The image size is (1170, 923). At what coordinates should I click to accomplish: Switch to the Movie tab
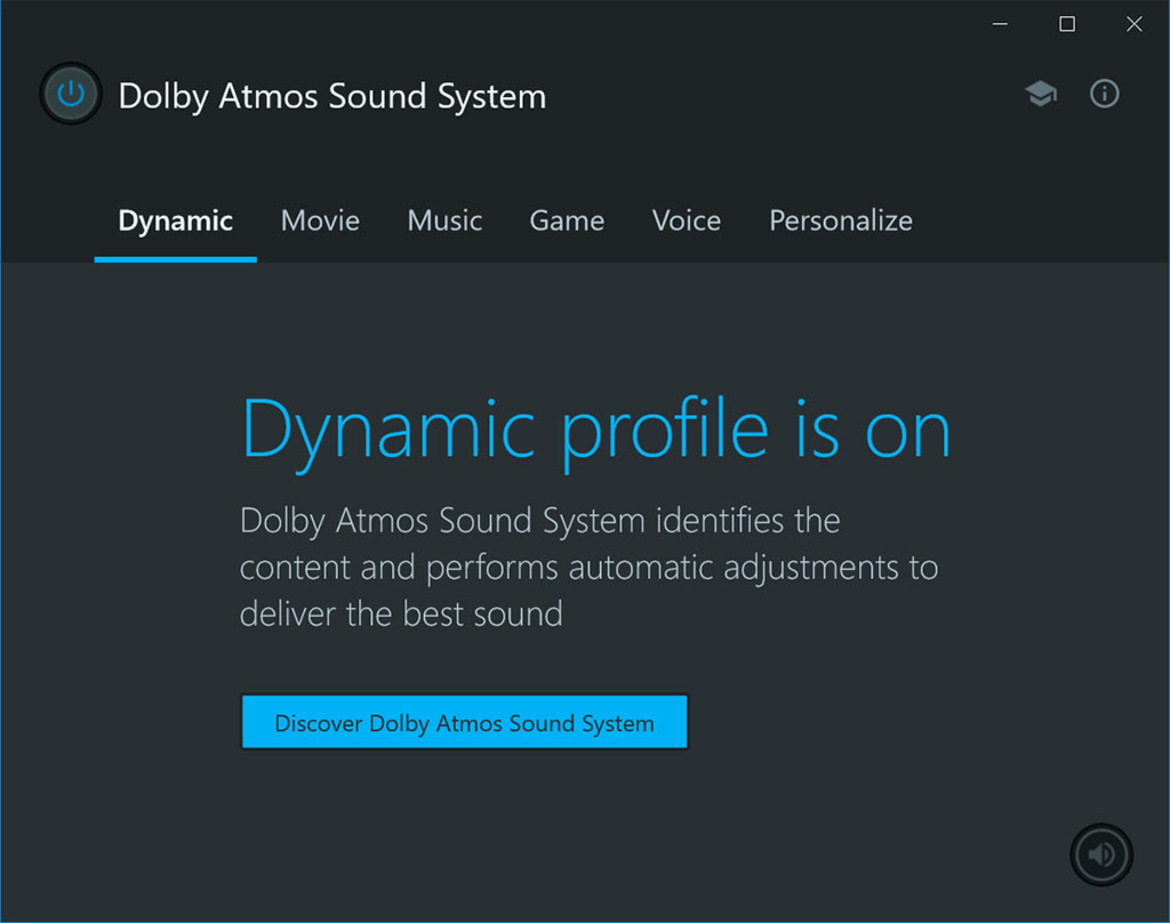(320, 221)
